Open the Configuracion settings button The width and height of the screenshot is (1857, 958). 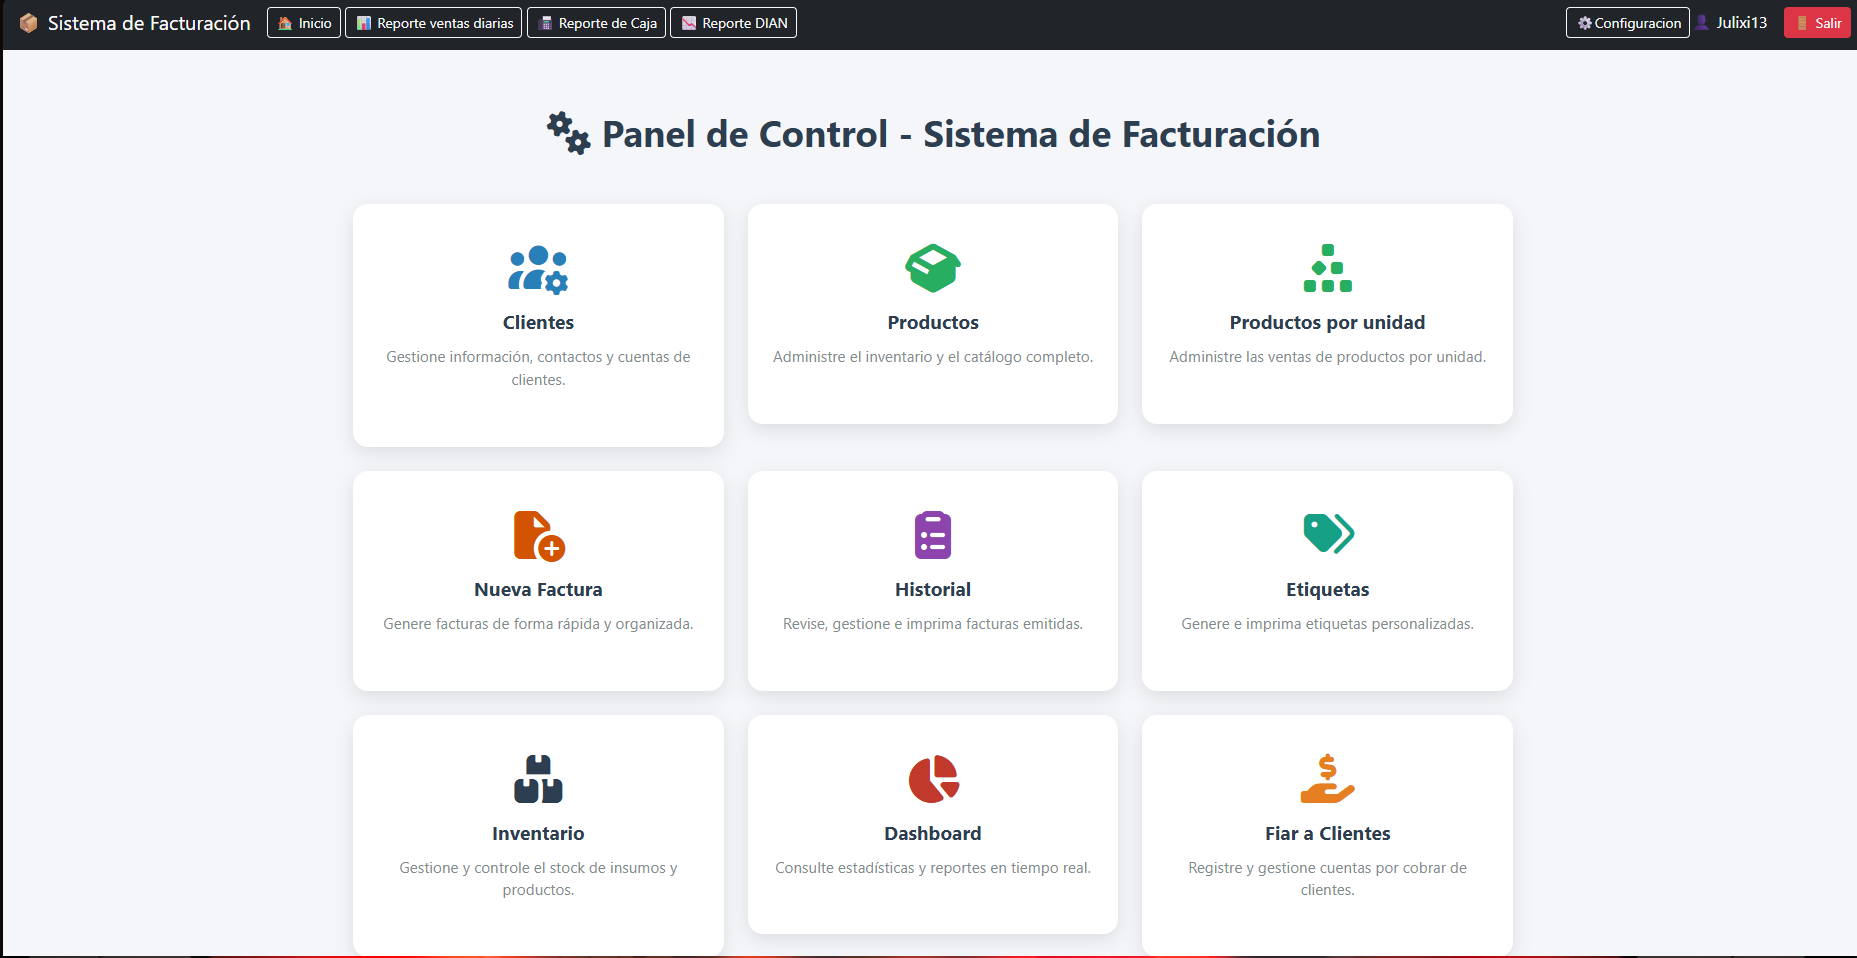pos(1627,23)
